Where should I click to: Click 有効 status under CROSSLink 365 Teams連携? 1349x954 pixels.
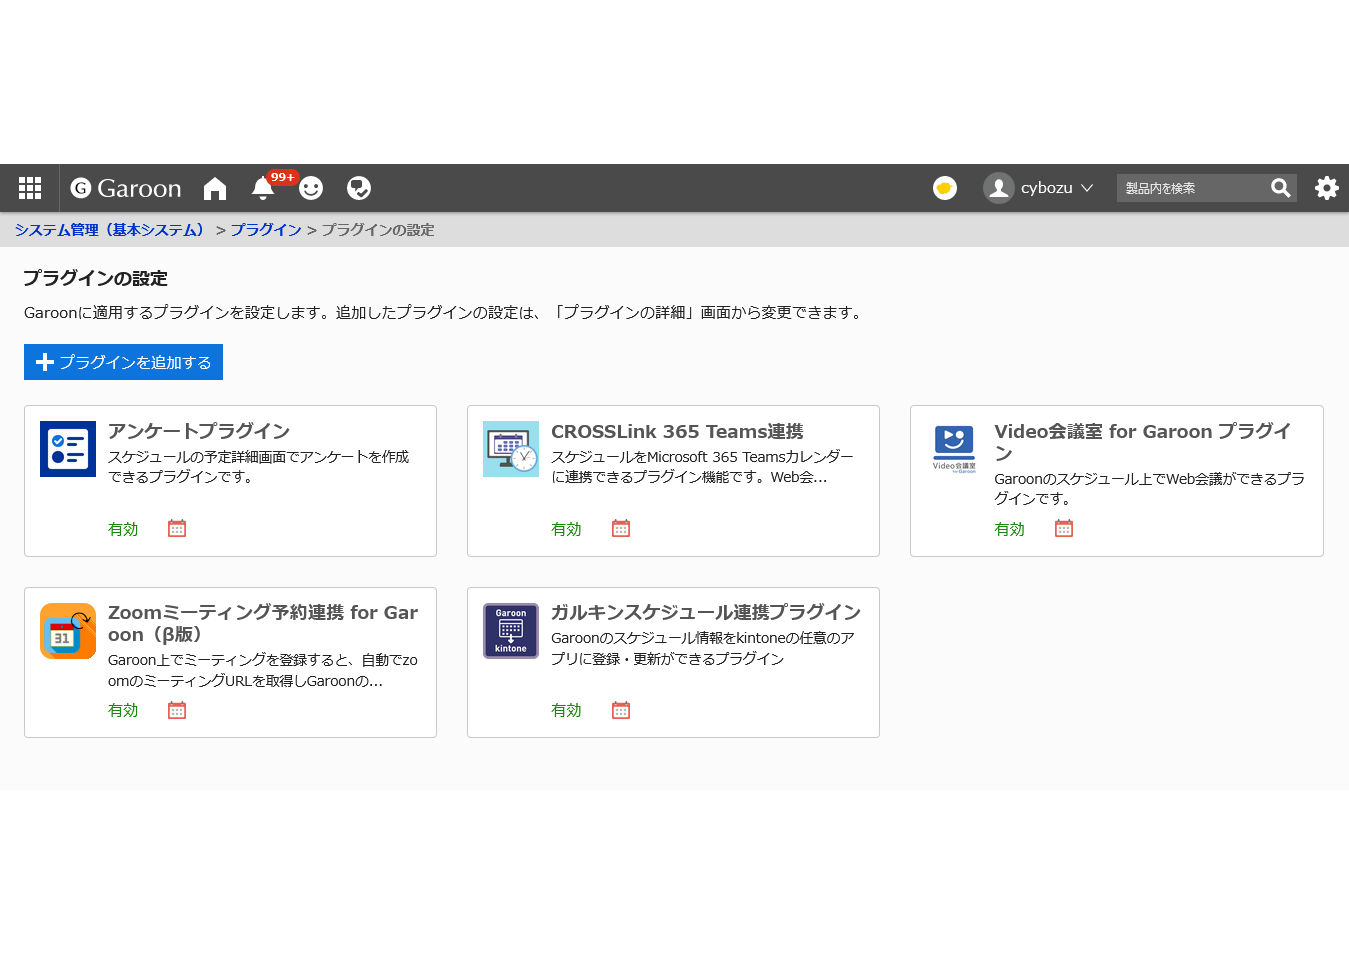pos(566,529)
